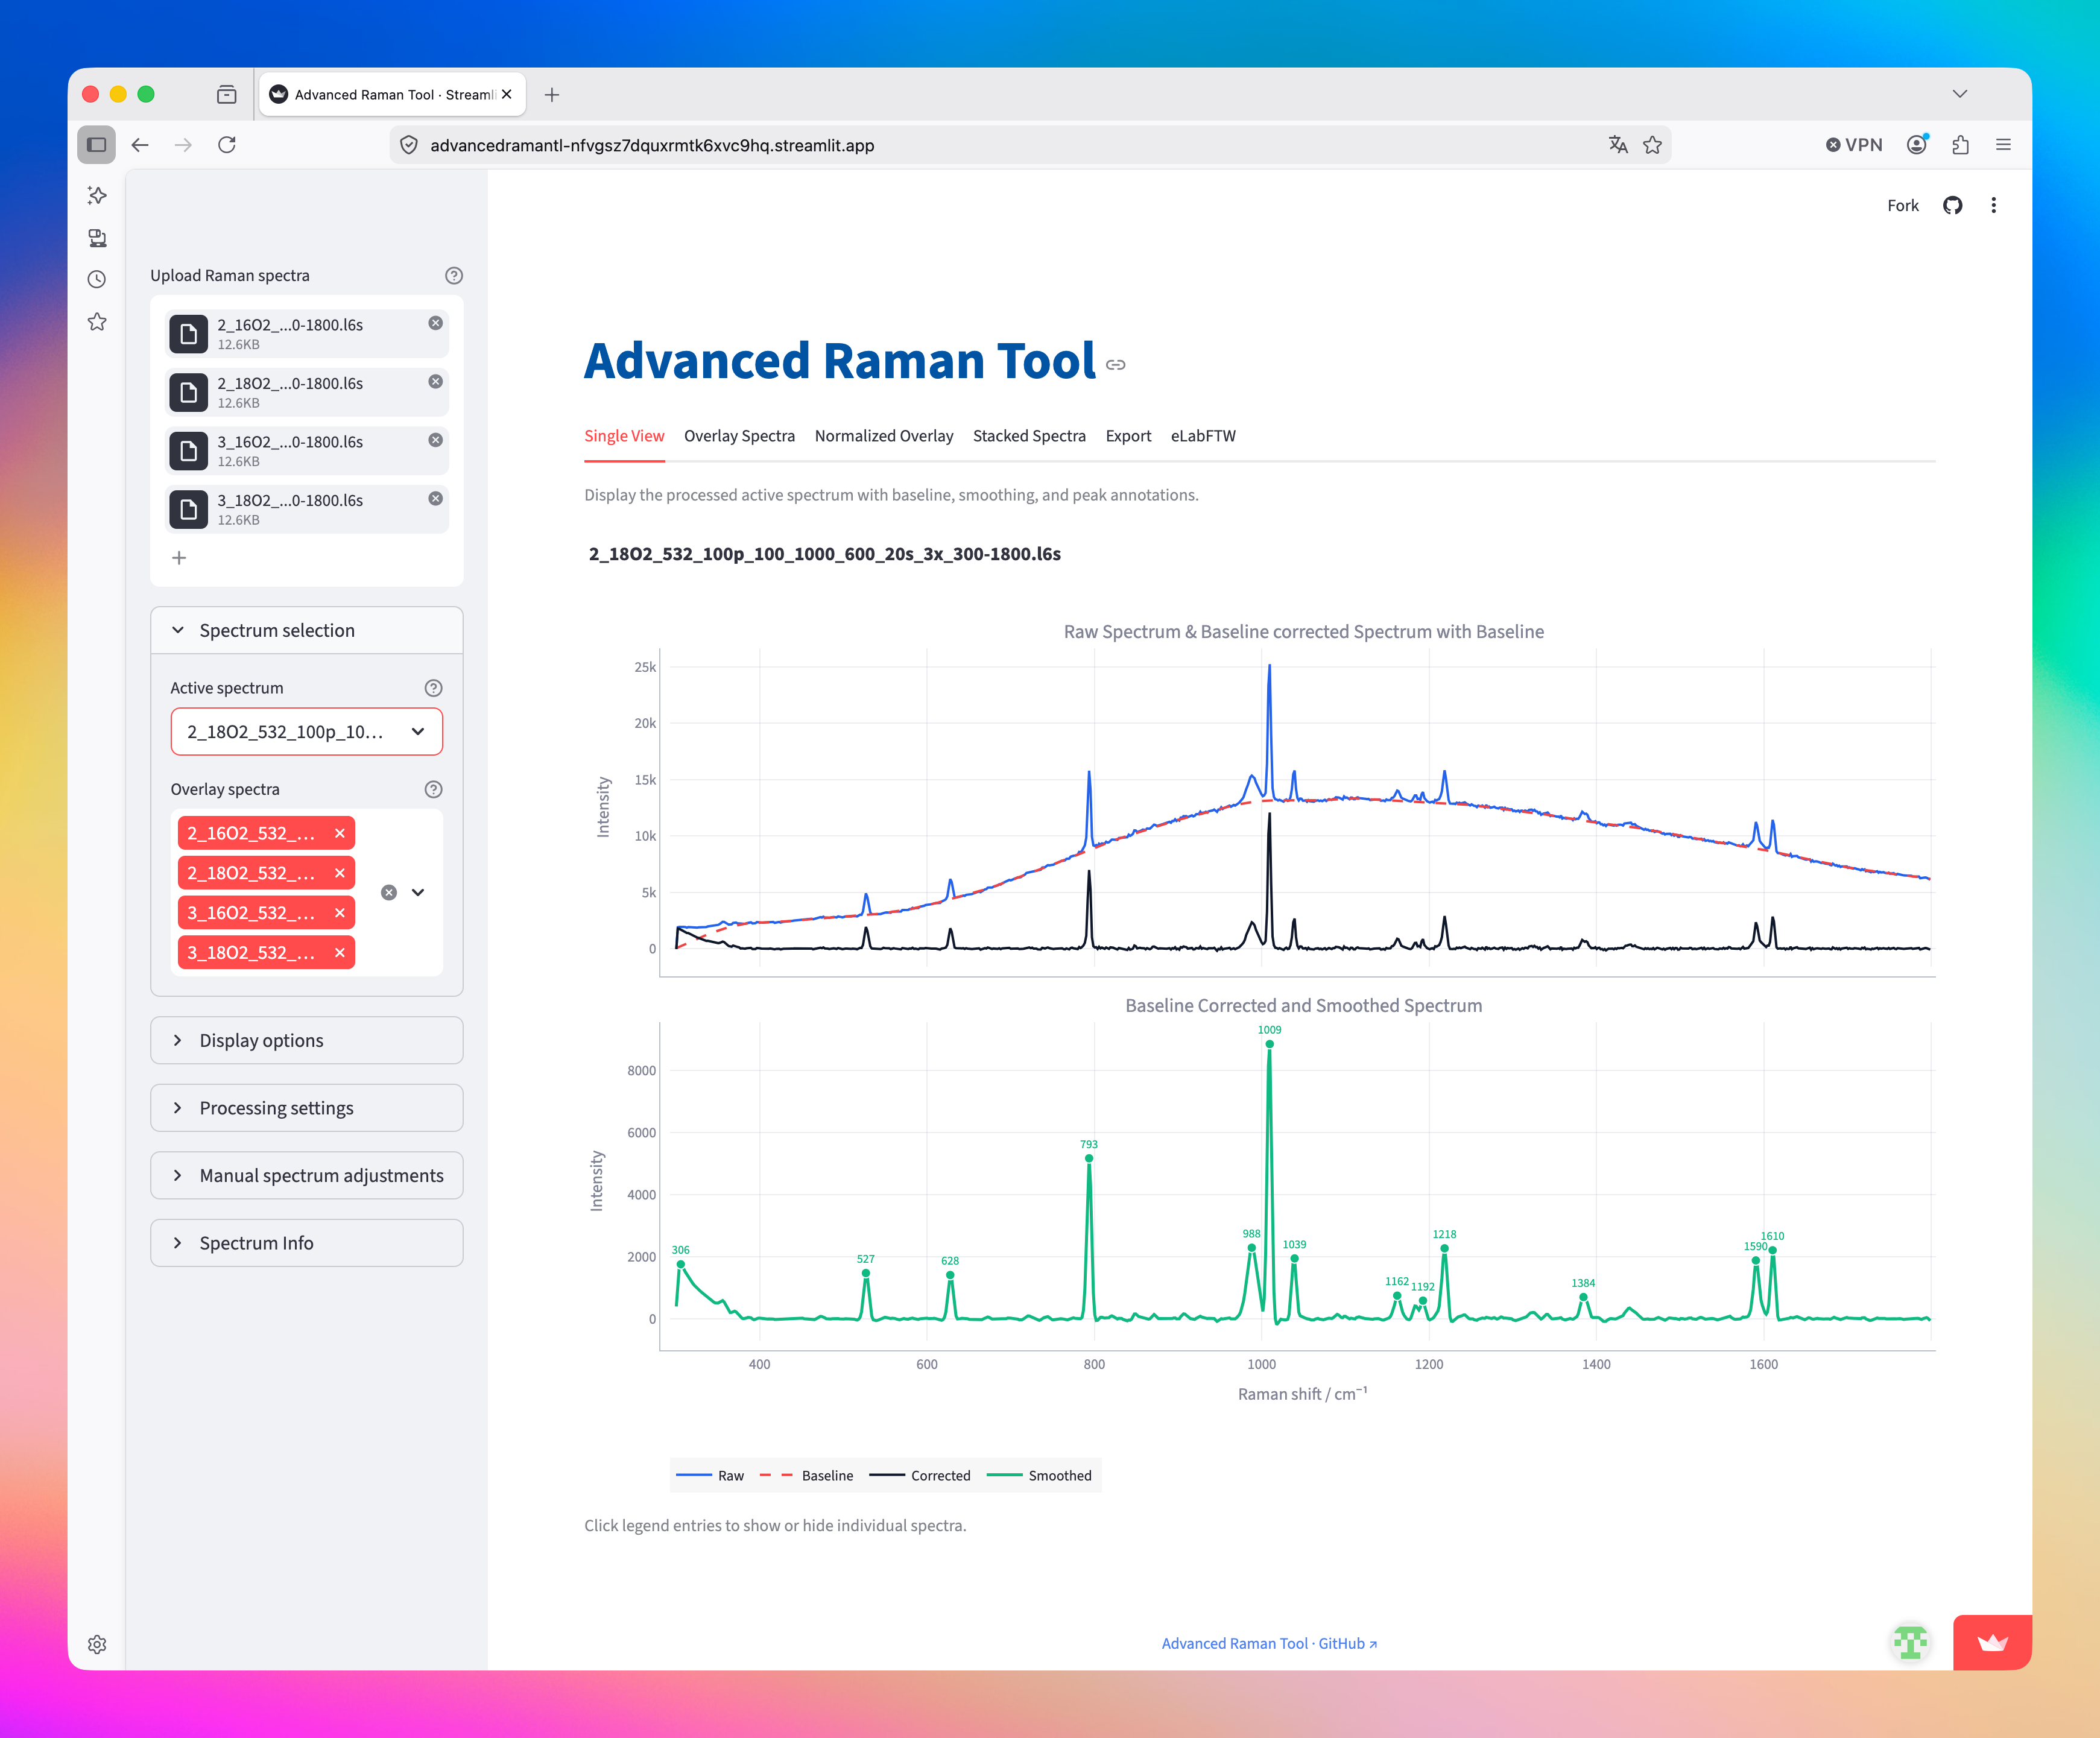Remove uploaded file 2_16O2 from list
2100x1738 pixels.
click(435, 323)
